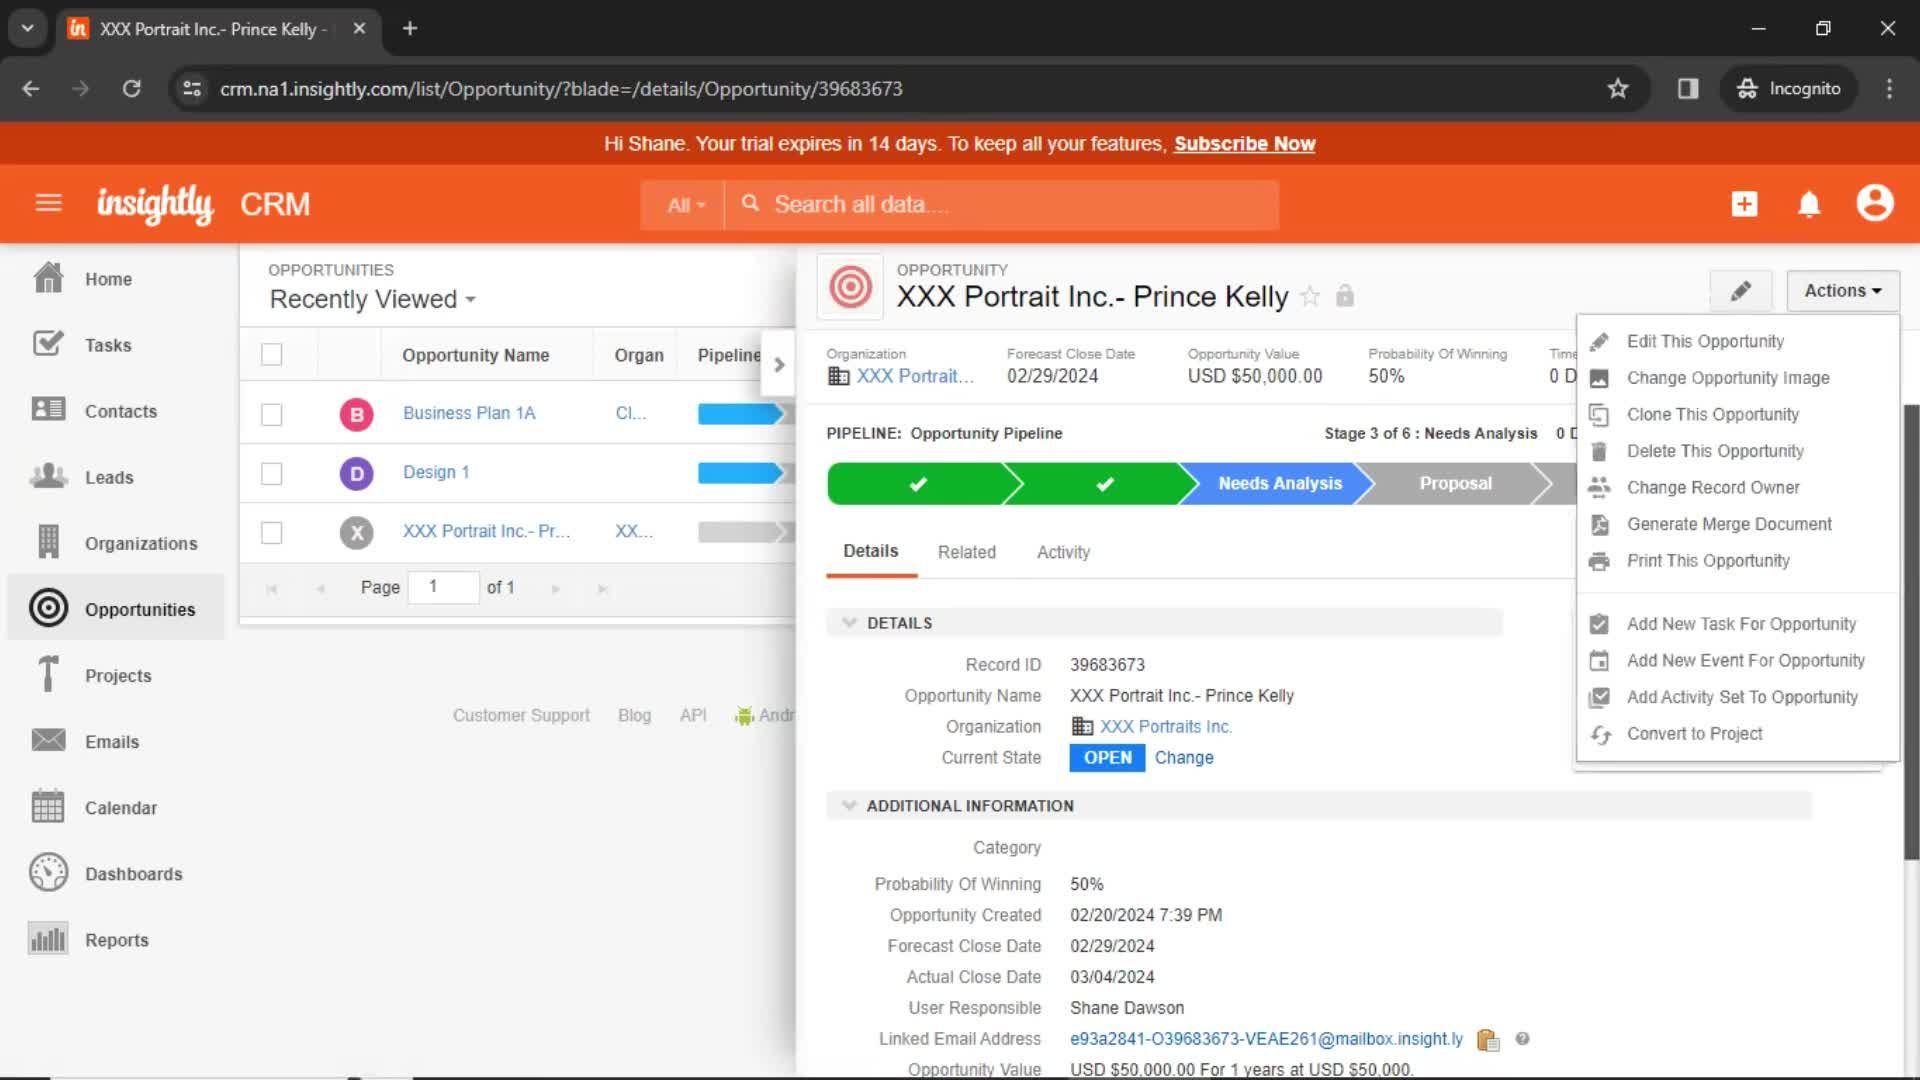Click the lock icon beside title
This screenshot has width=1920, height=1080.
pyautogui.click(x=1345, y=296)
